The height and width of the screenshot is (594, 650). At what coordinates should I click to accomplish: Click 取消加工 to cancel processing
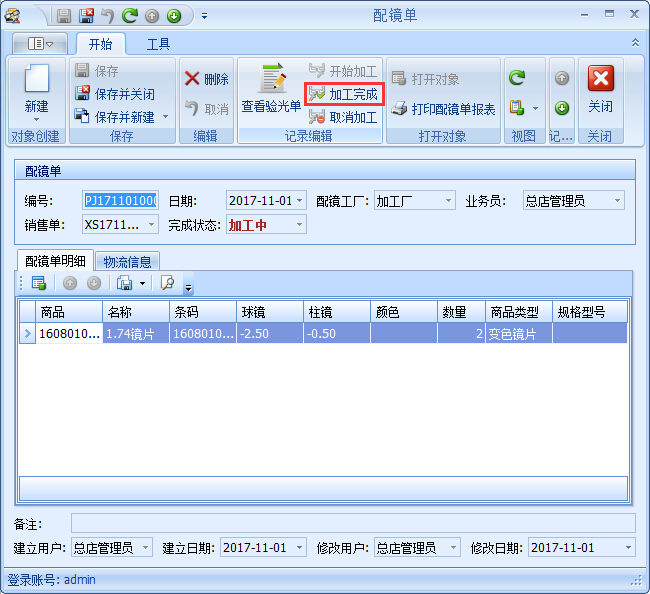pyautogui.click(x=343, y=117)
